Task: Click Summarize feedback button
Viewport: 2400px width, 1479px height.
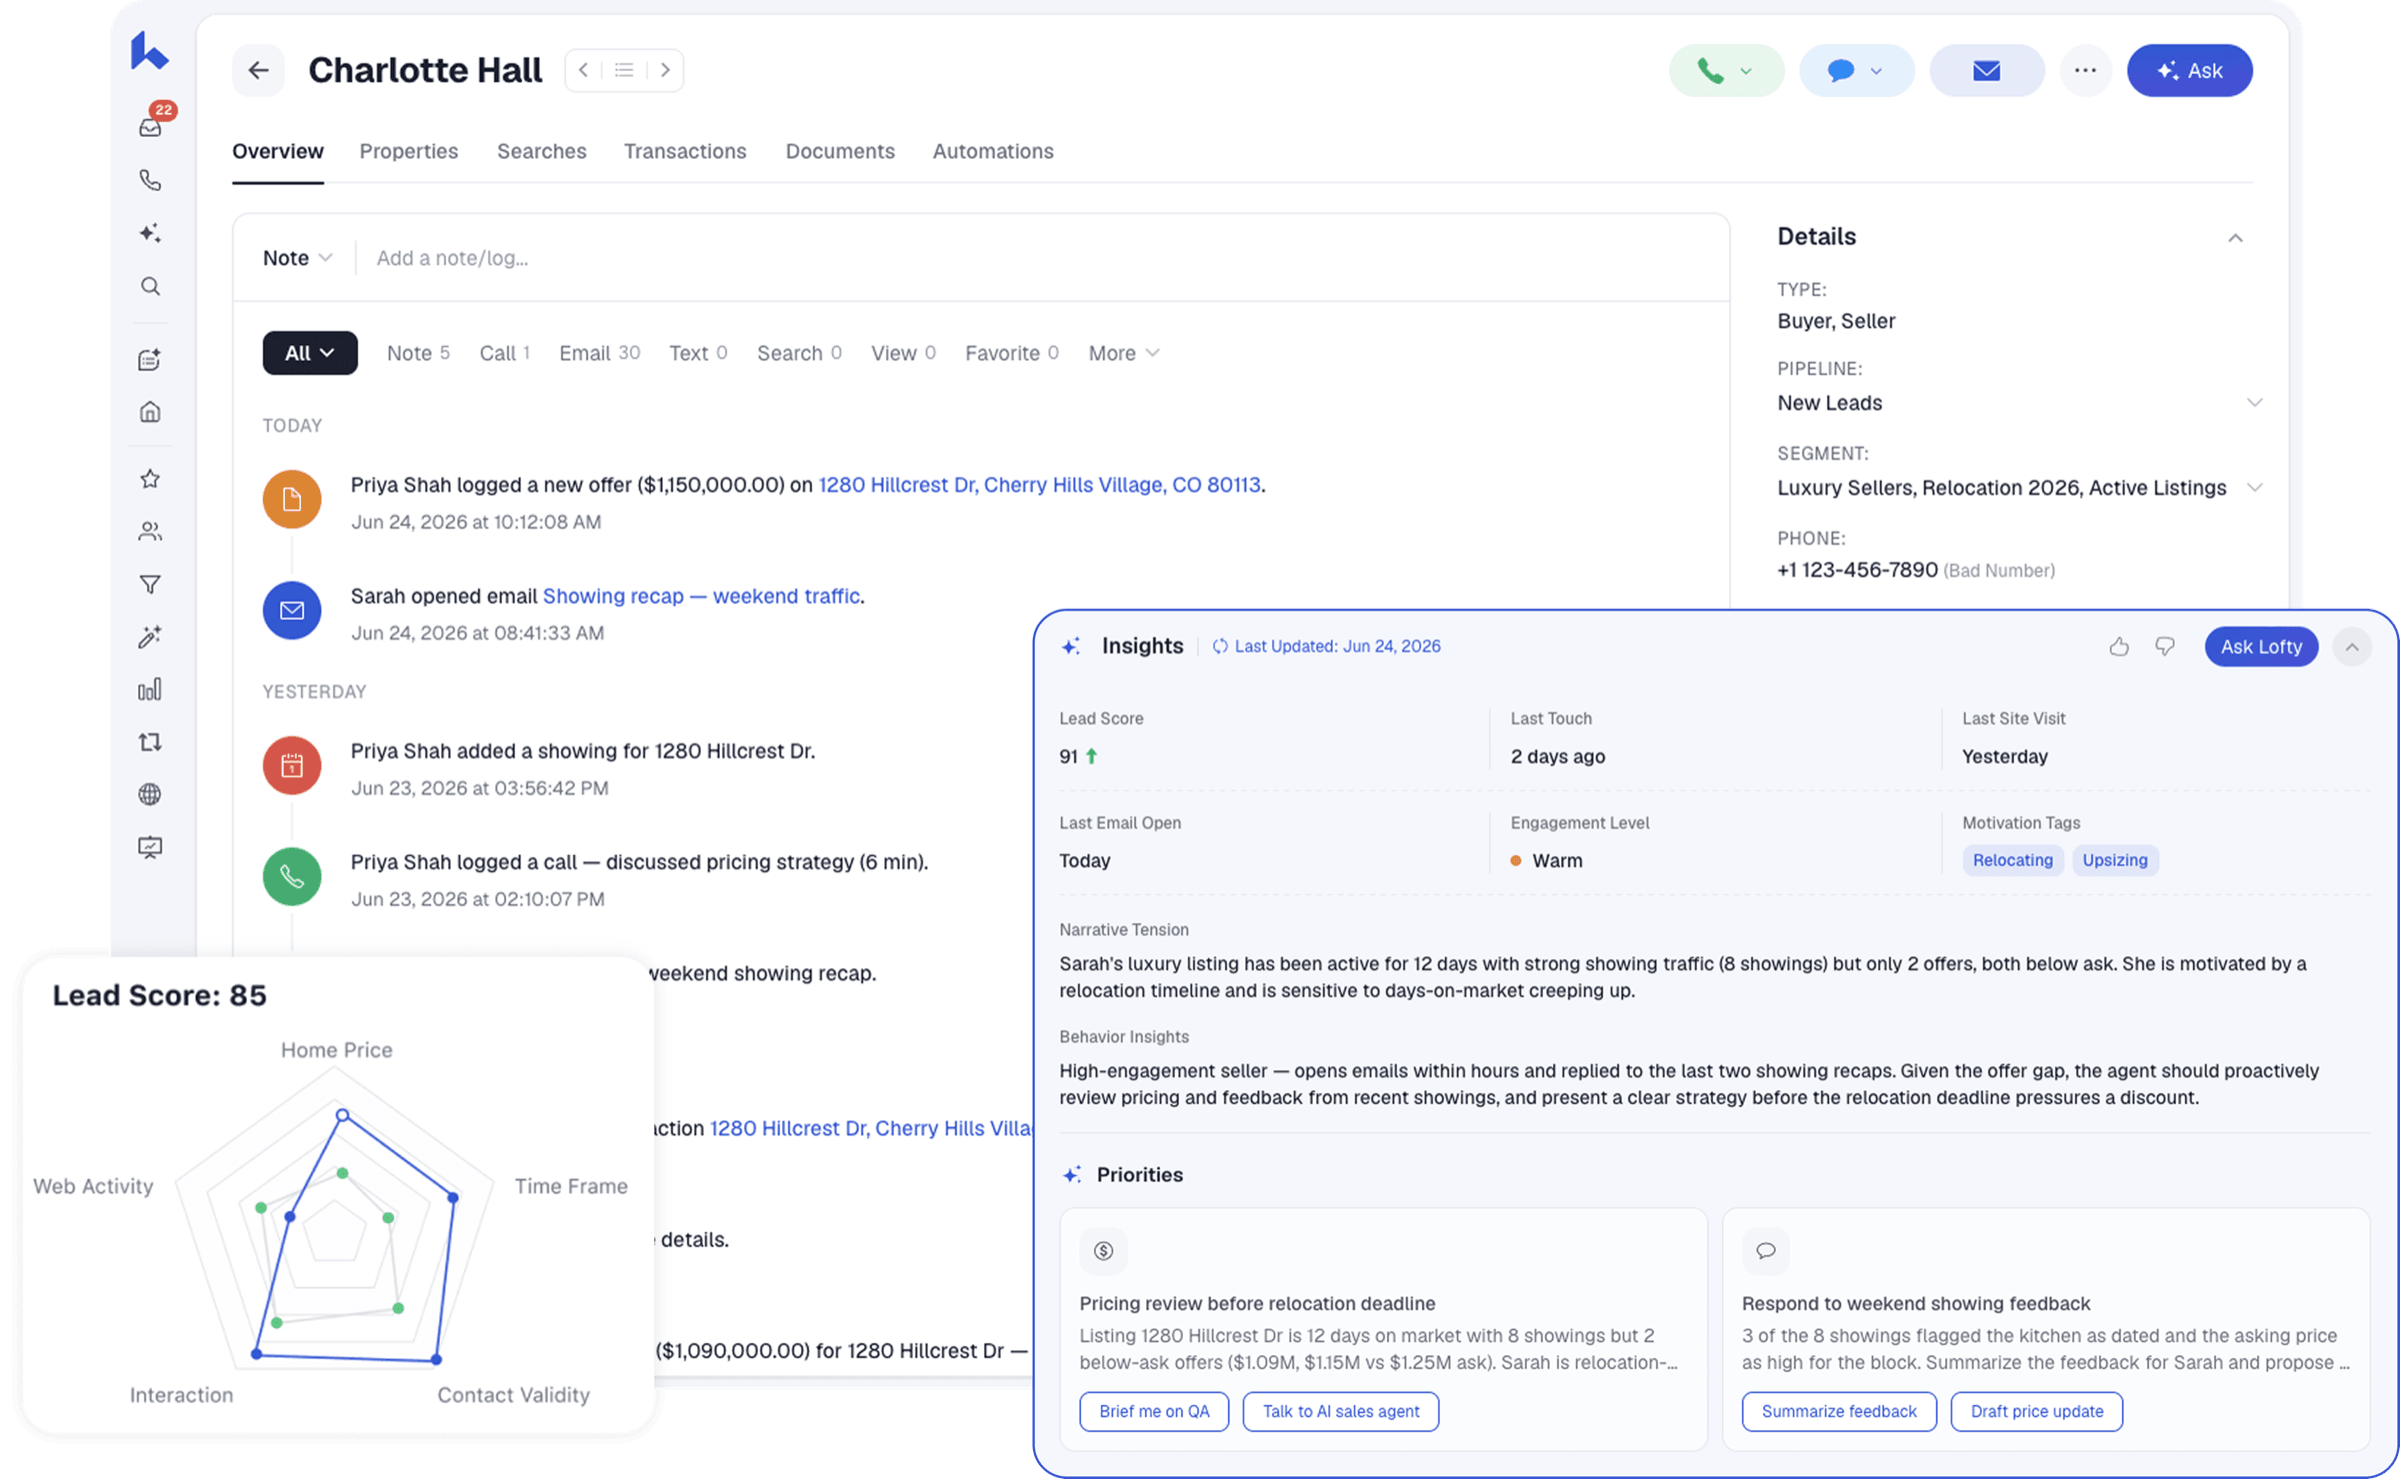Action: pyautogui.click(x=1838, y=1411)
